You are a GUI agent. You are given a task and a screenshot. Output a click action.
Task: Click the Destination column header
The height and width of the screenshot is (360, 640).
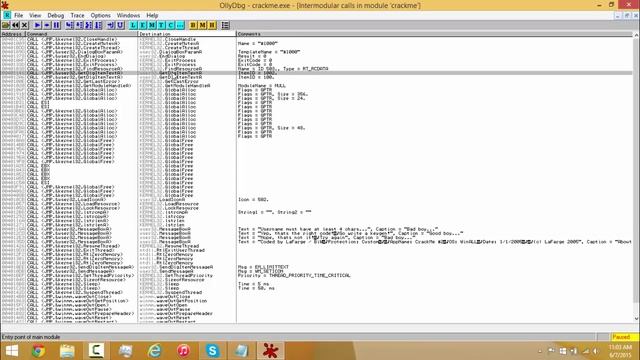[x=187, y=34]
